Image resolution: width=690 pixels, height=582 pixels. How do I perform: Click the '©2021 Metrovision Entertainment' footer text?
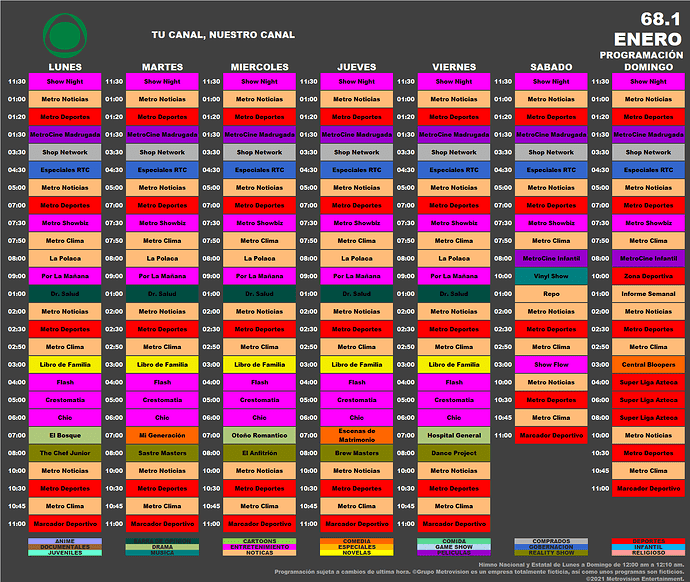[x=635, y=579]
